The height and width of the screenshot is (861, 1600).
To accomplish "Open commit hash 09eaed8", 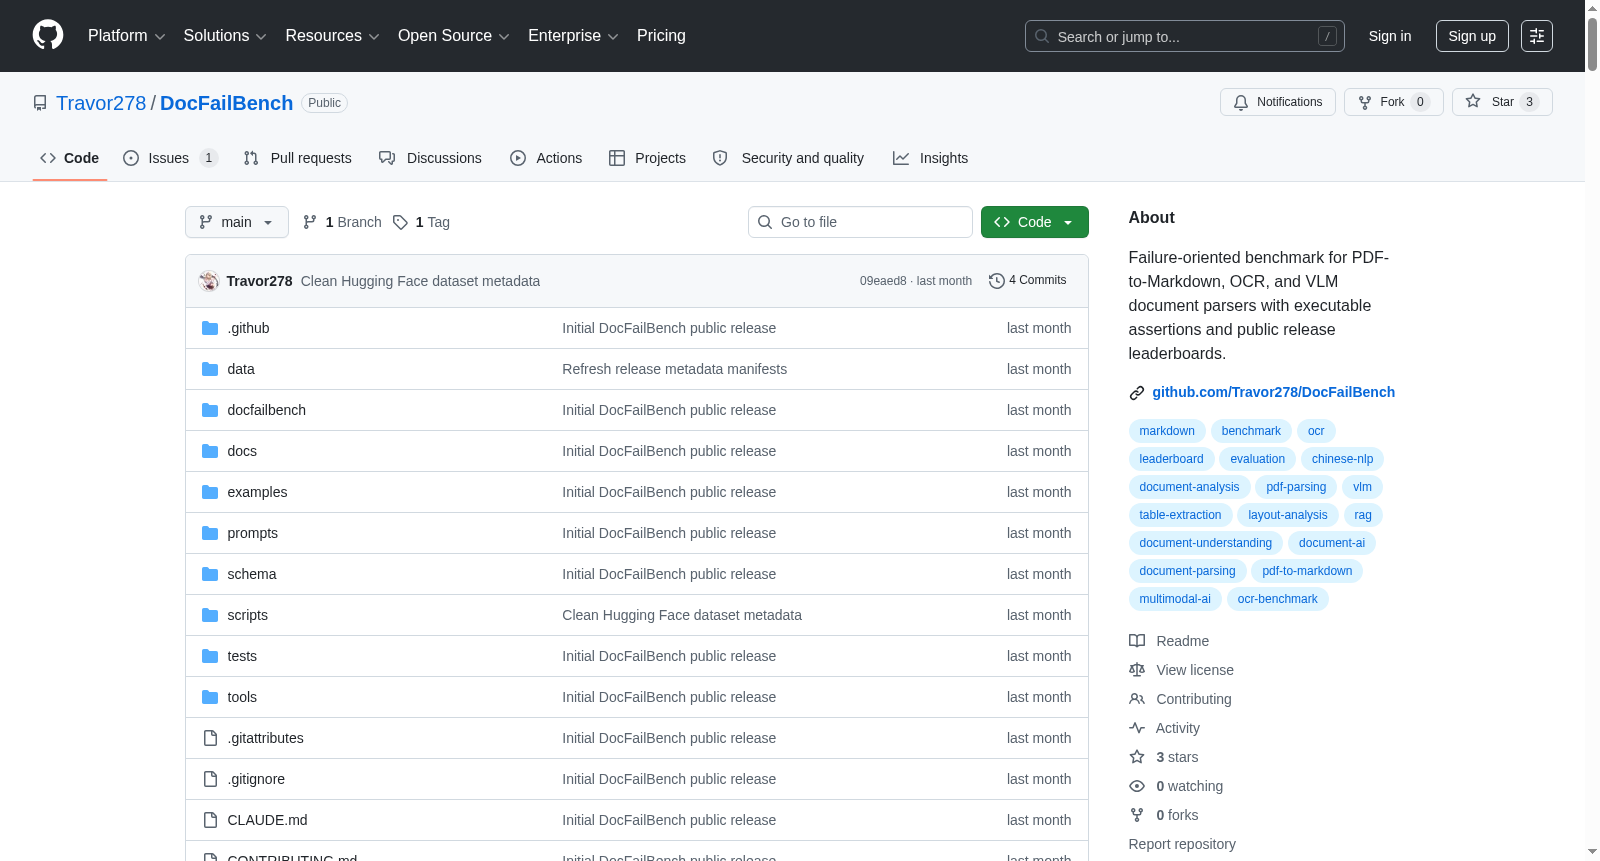I will point(883,281).
